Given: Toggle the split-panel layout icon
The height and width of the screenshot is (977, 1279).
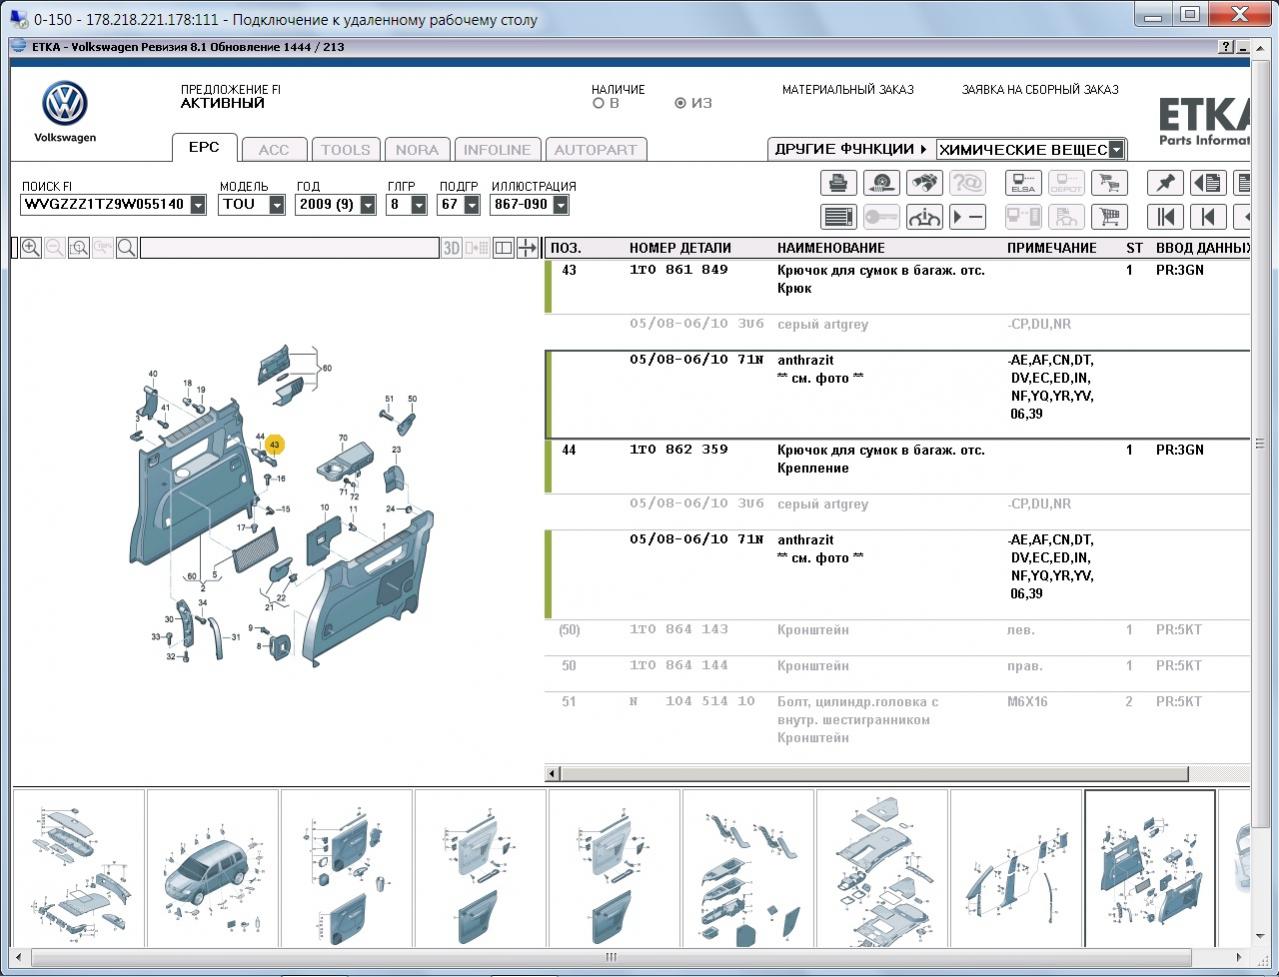Looking at the screenshot, I should click(x=504, y=248).
